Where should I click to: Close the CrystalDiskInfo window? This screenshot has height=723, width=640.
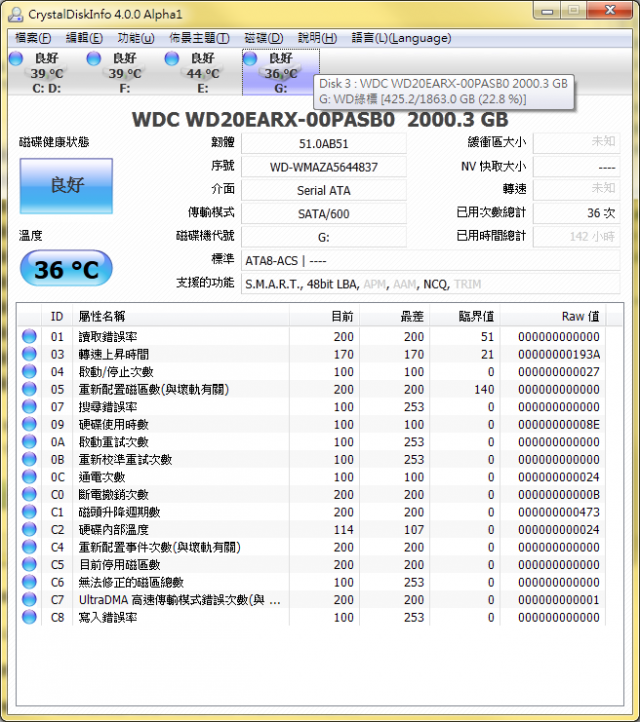tap(610, 11)
